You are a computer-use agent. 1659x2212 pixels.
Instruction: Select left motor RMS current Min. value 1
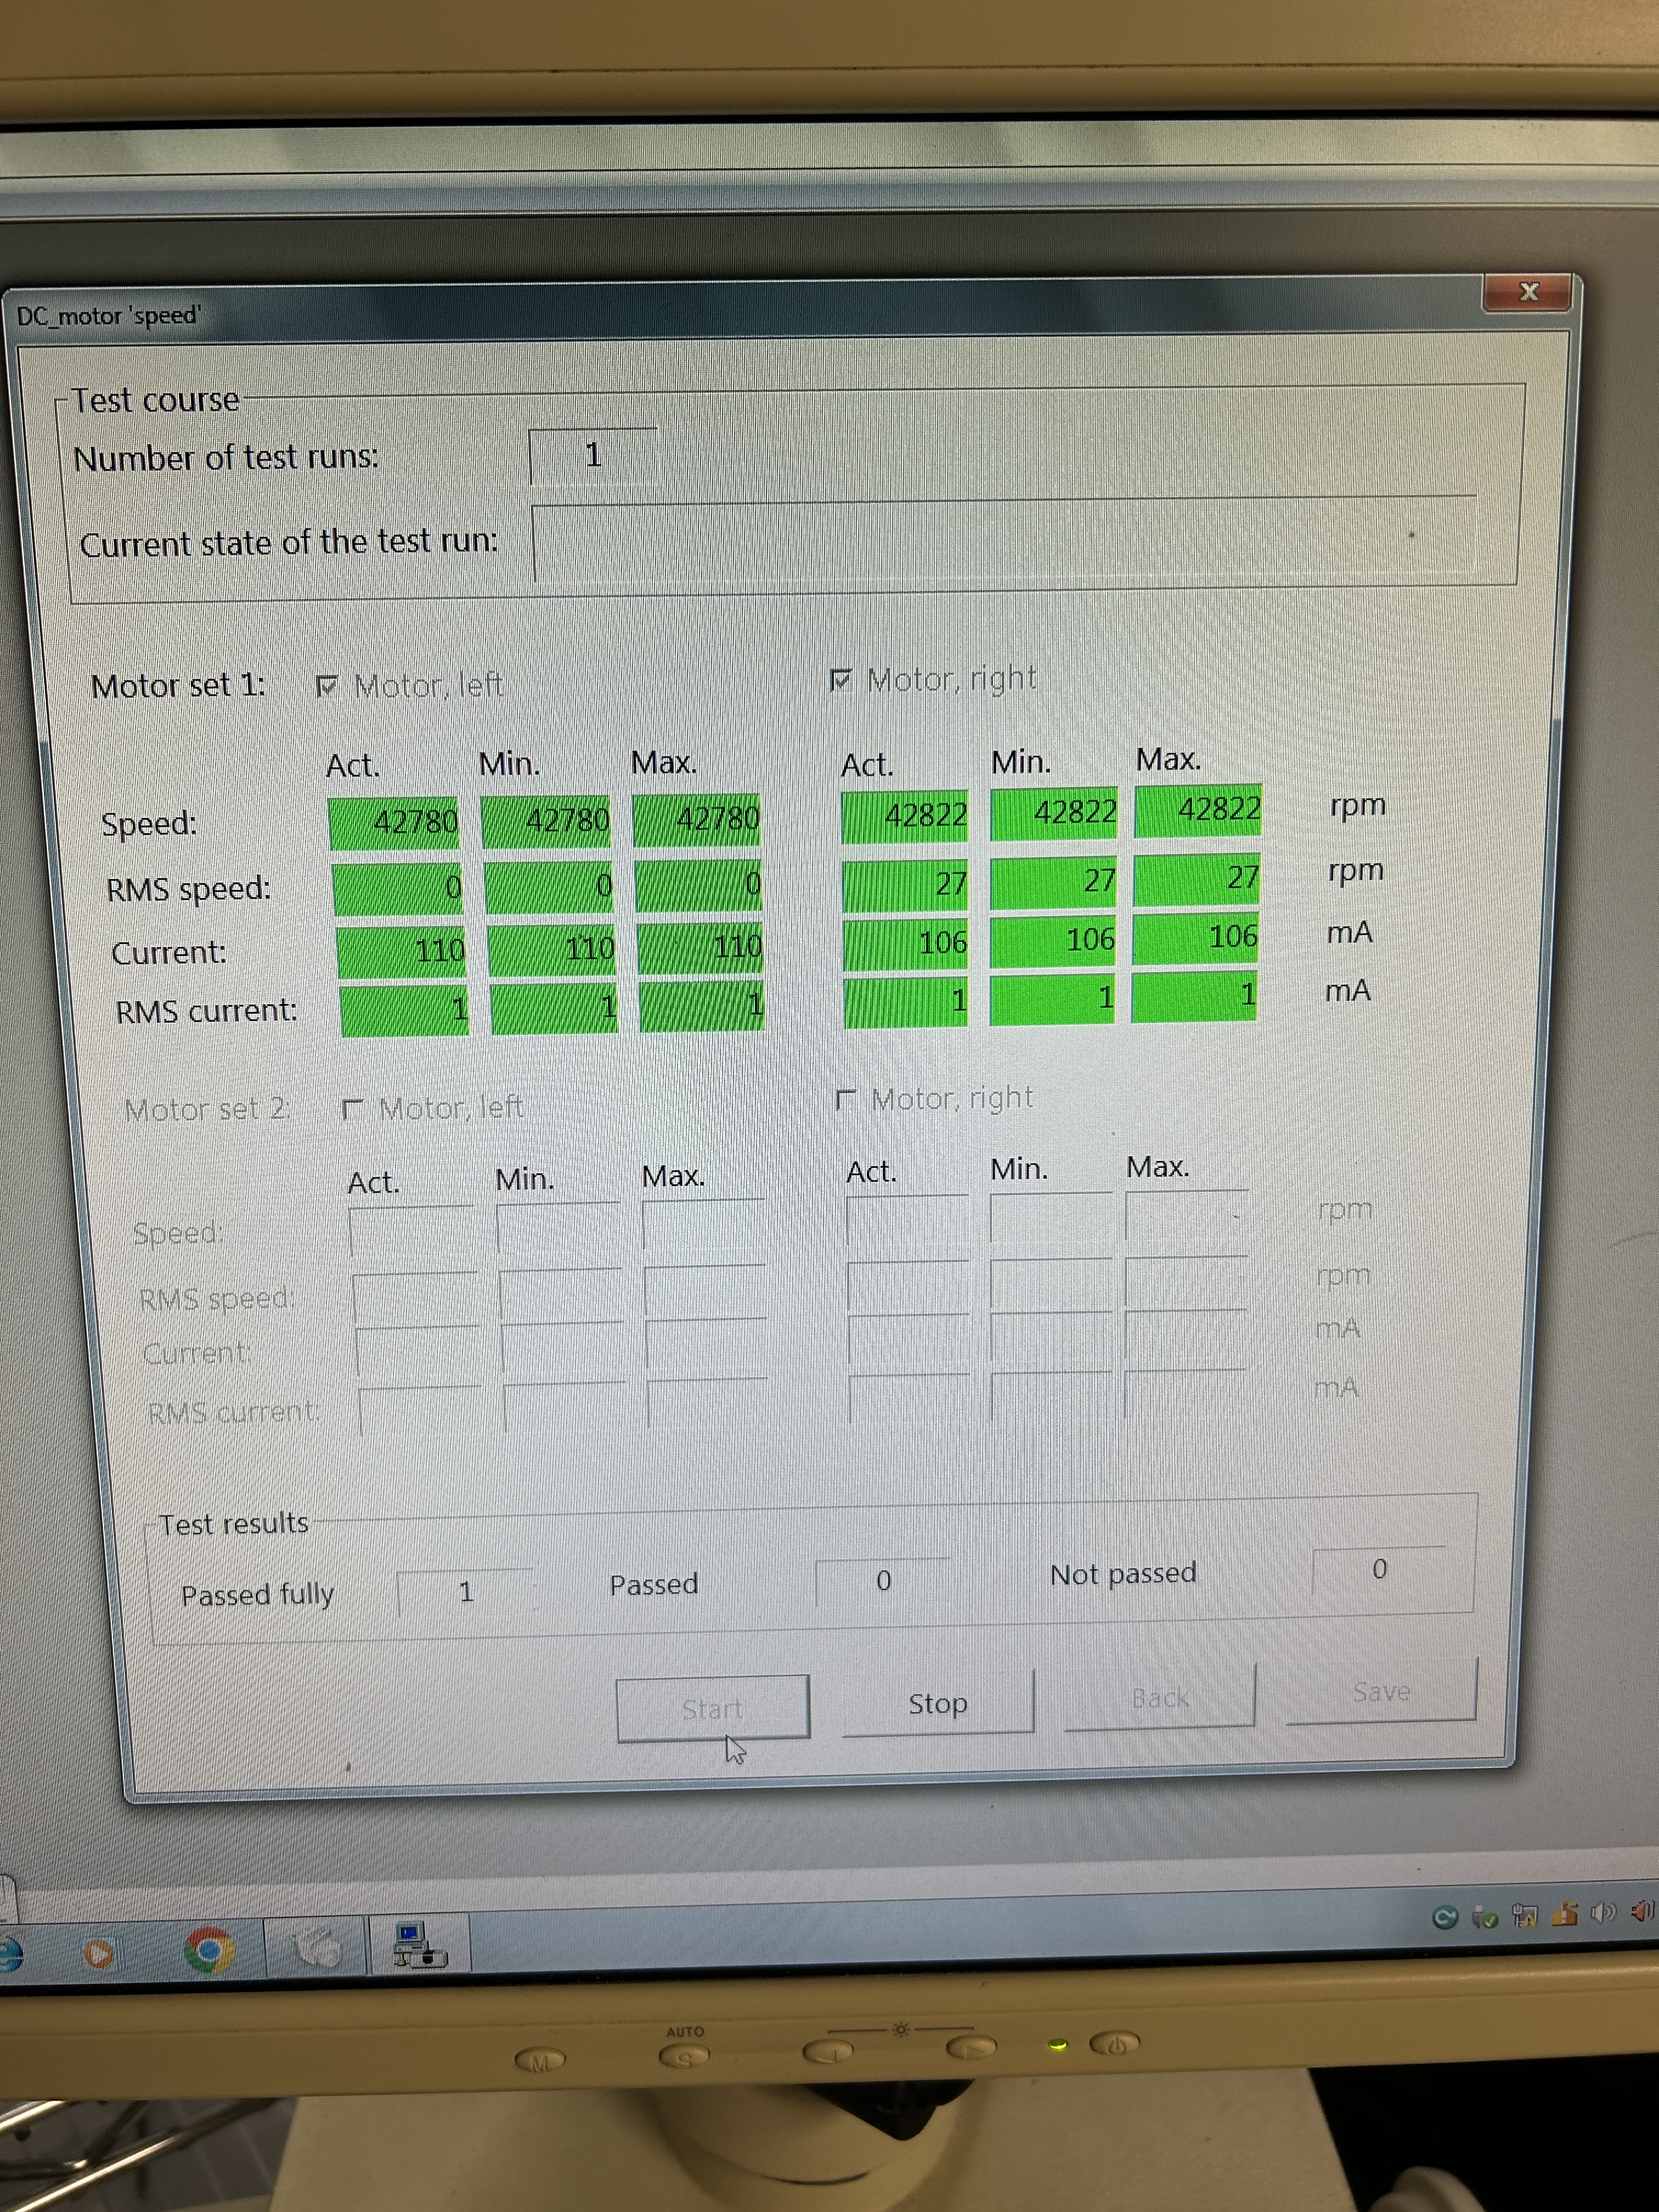tap(554, 1008)
